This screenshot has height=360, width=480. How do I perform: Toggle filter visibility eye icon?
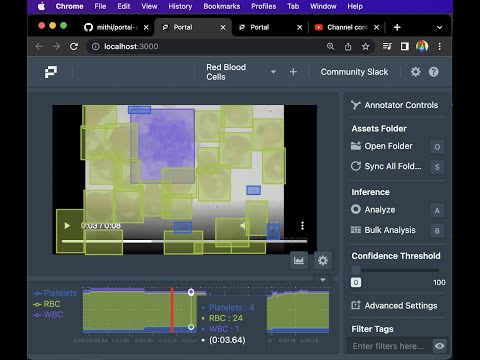(440, 346)
